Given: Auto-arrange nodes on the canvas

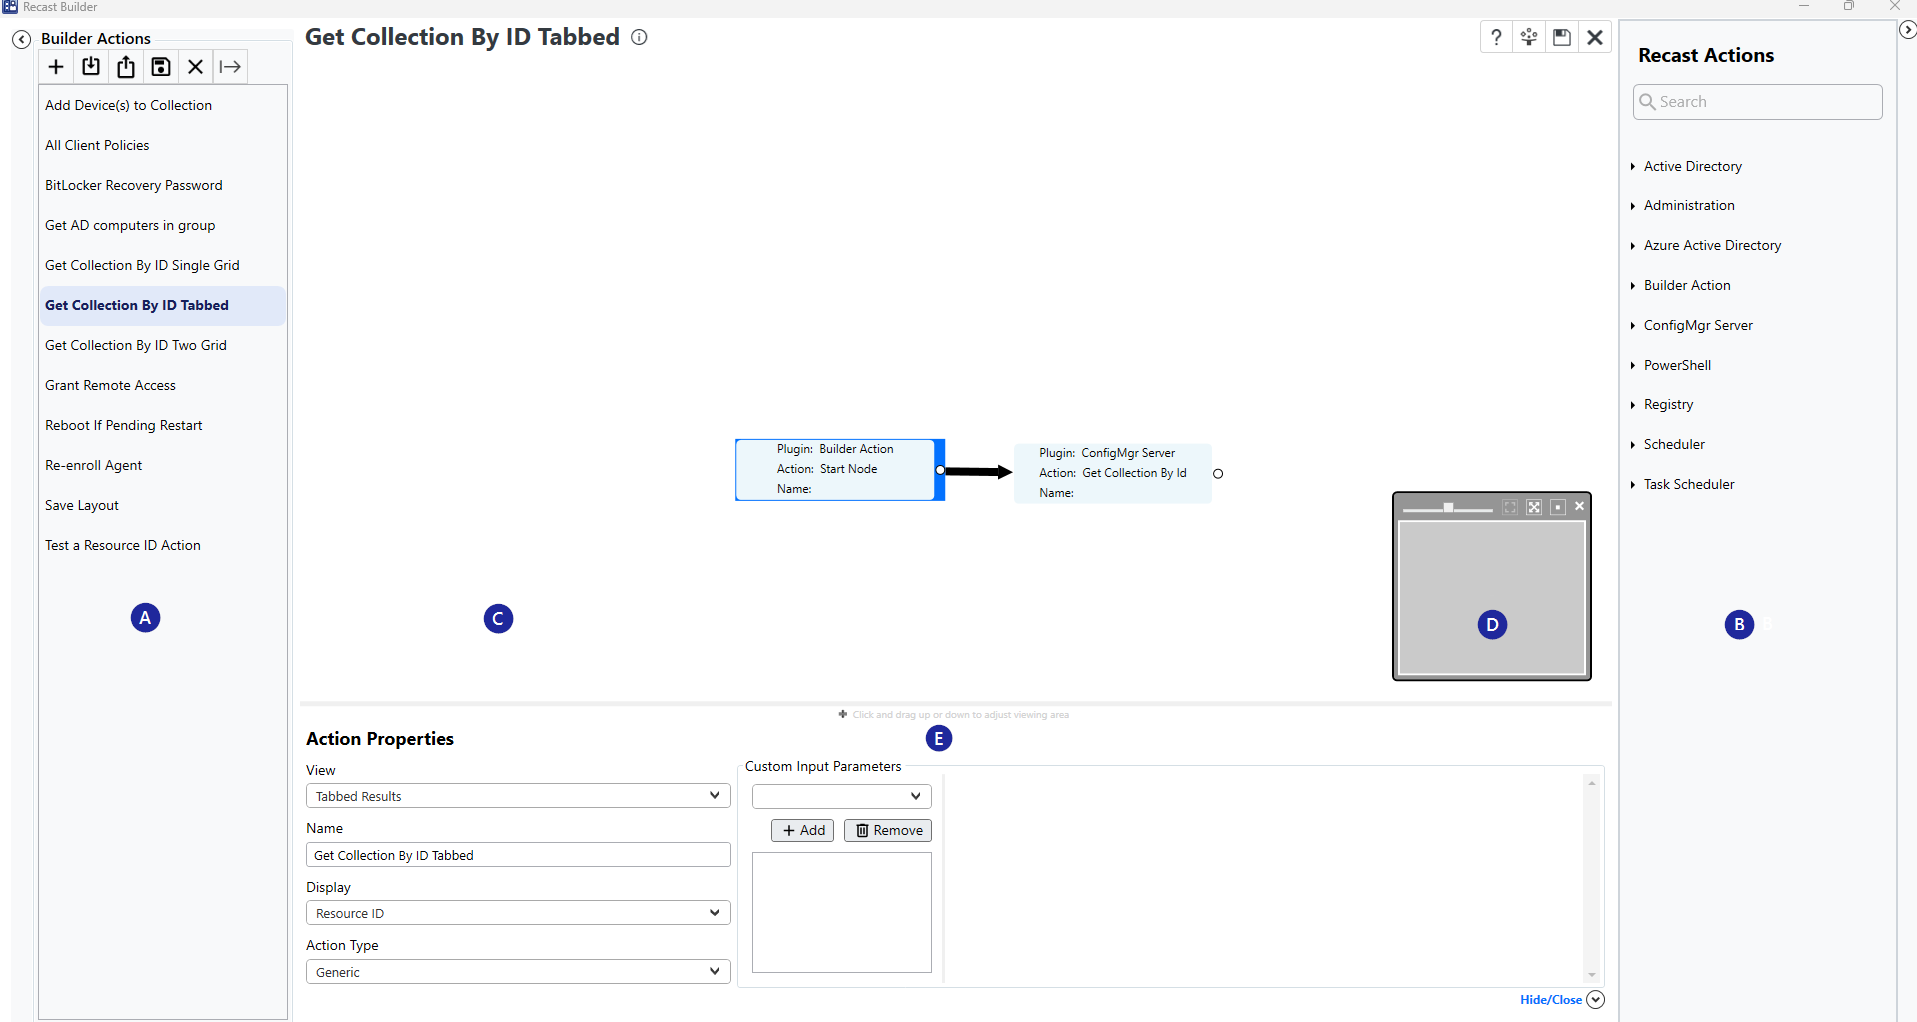Looking at the screenshot, I should (x=1529, y=37).
